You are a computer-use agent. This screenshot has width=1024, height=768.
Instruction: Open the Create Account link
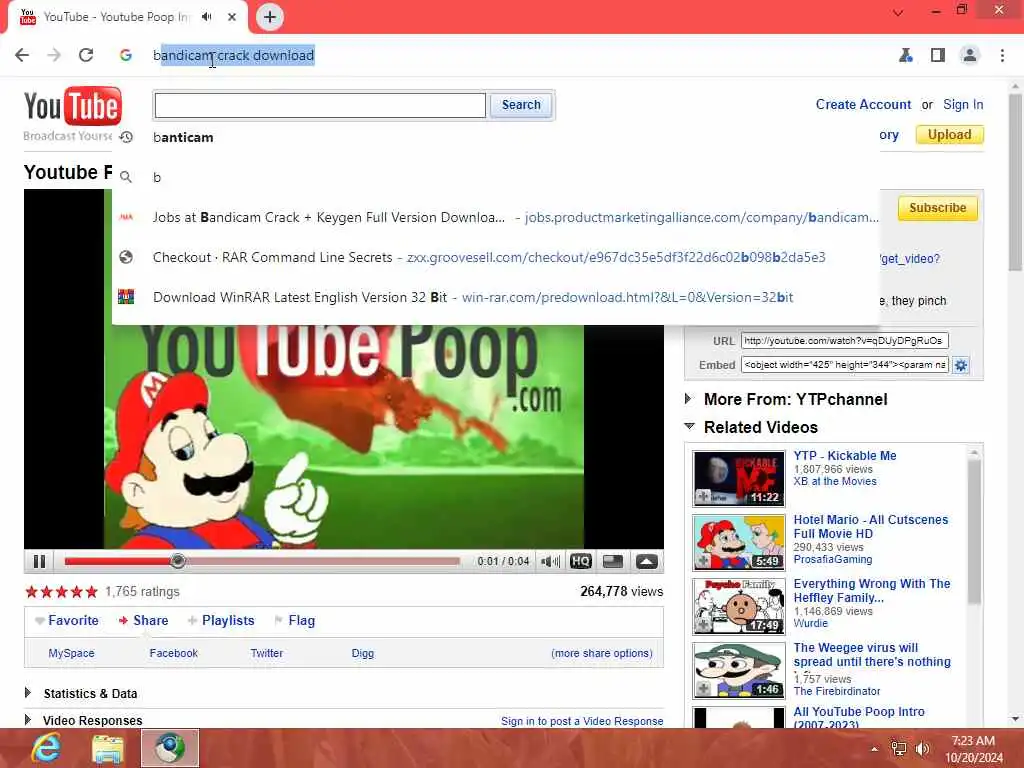click(863, 104)
